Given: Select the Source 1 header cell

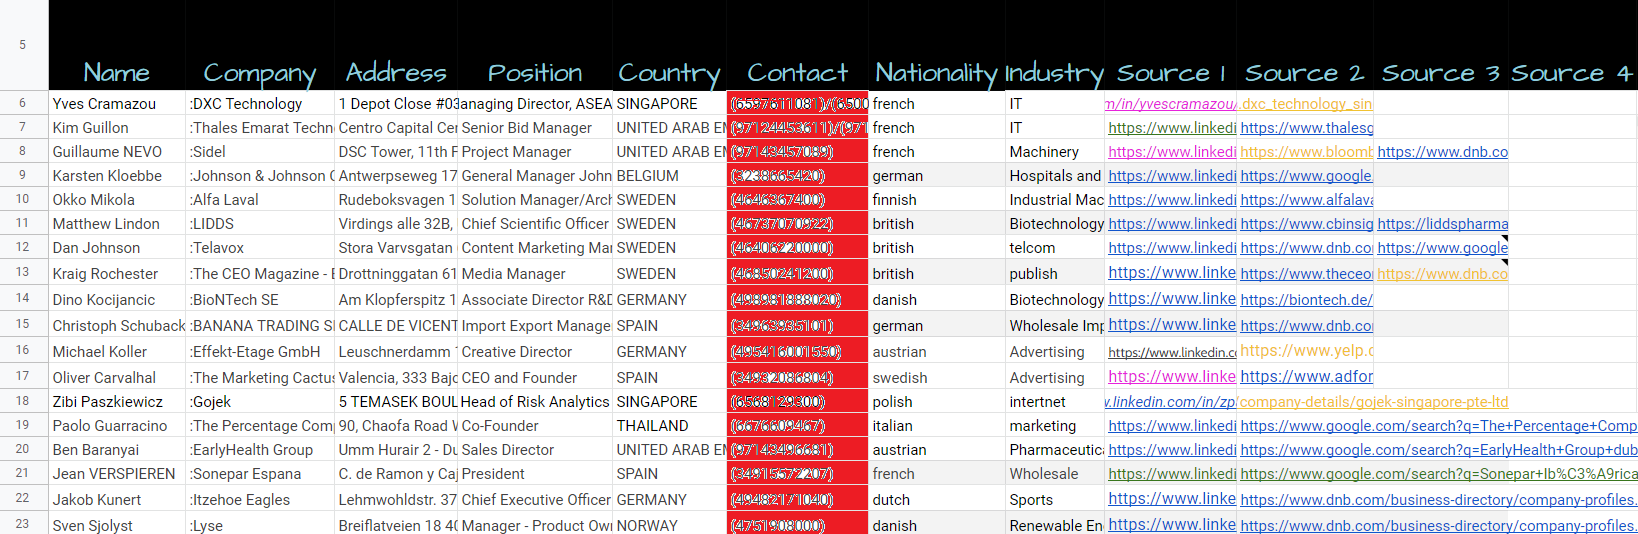Looking at the screenshot, I should [1171, 46].
